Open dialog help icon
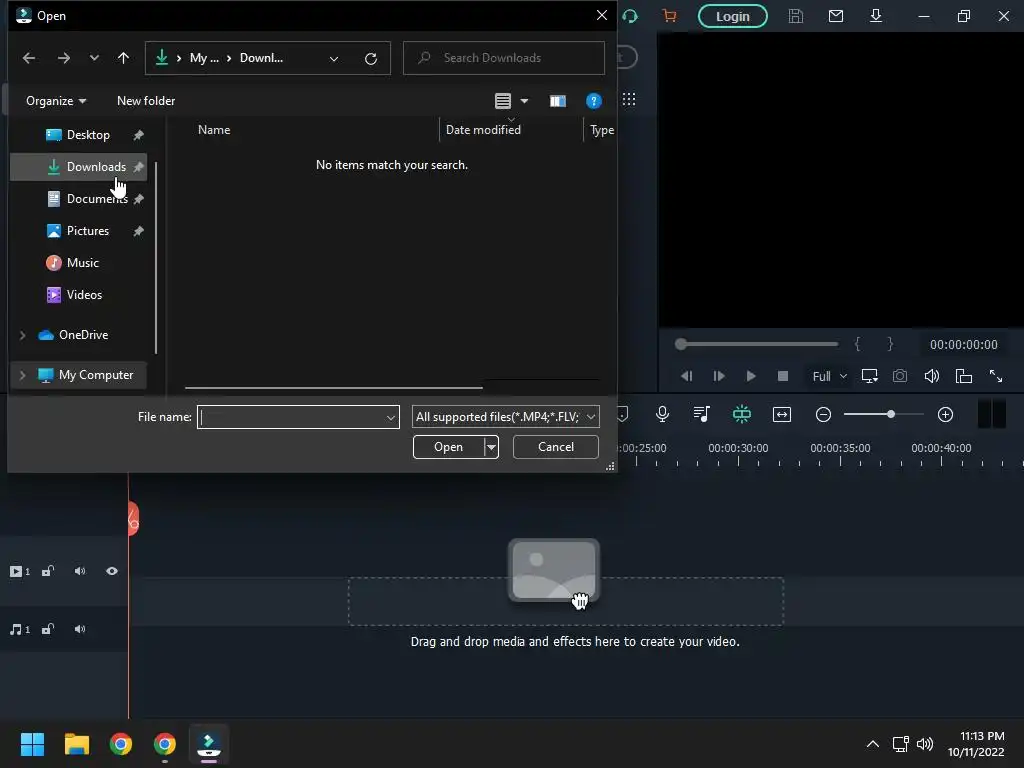 [594, 101]
